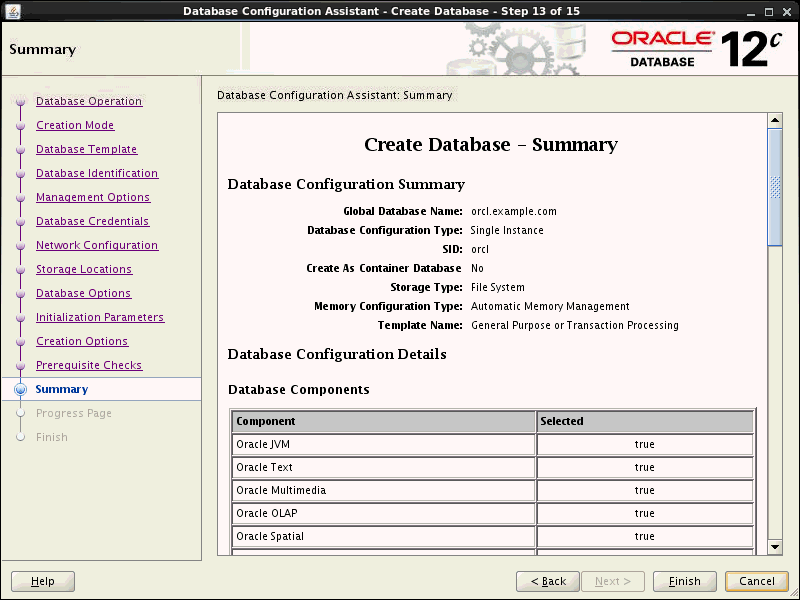Cancel the database creation wizard

click(757, 581)
